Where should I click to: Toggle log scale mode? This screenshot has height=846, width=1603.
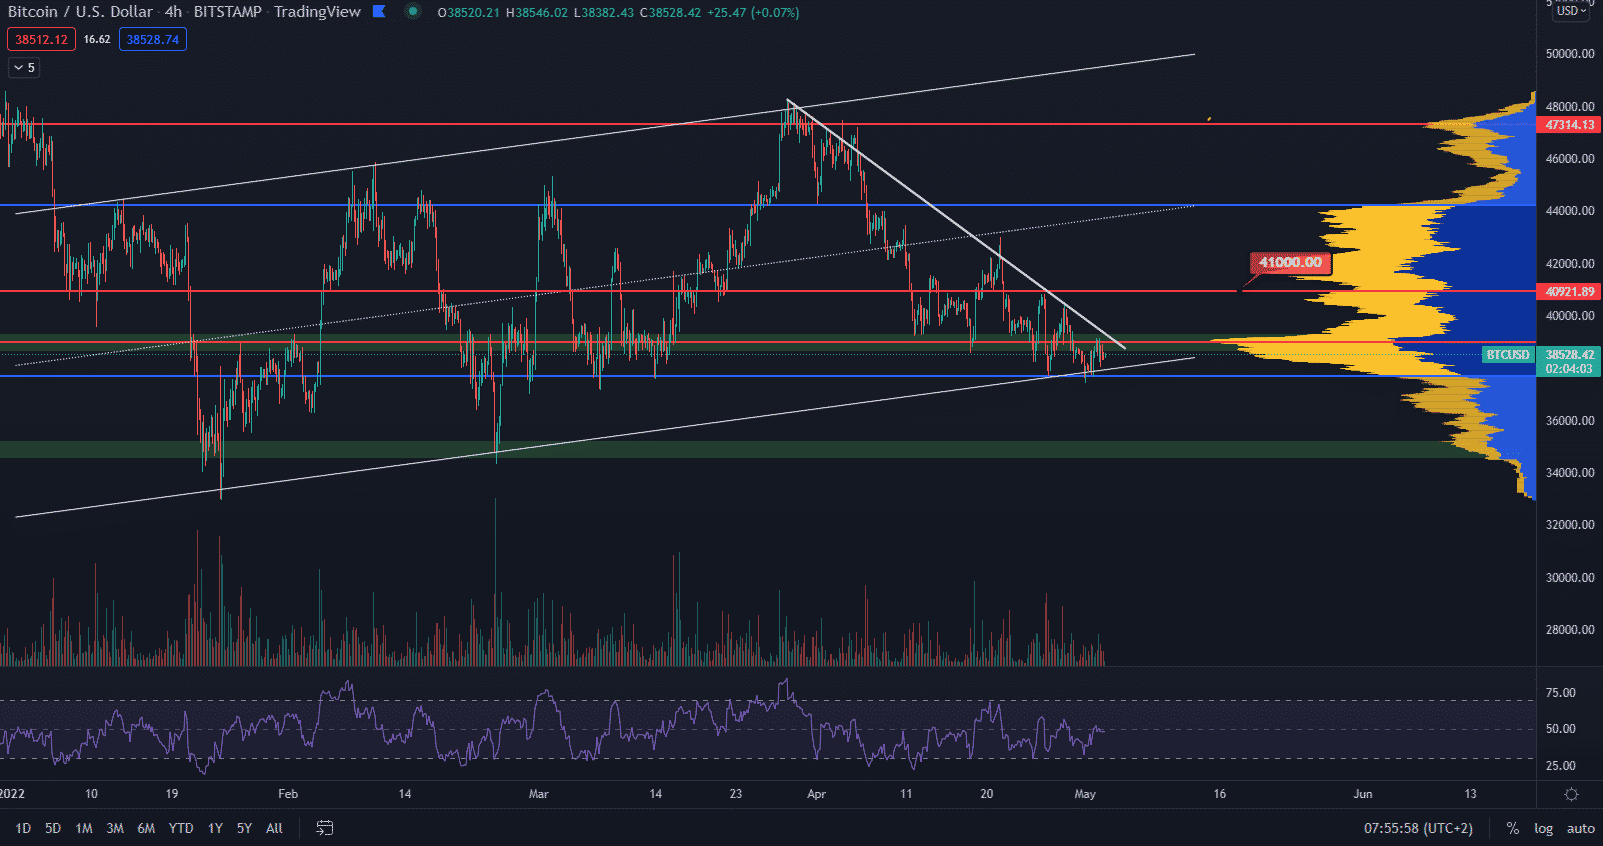1543,828
